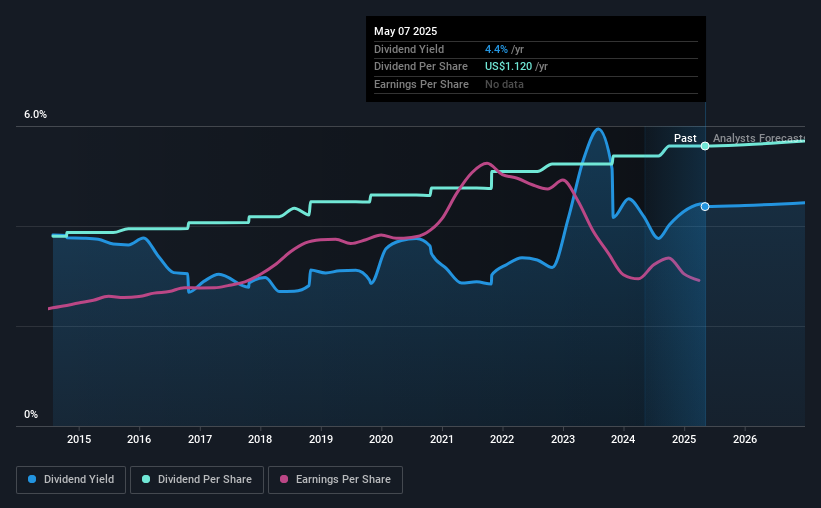Click the 2022 x-axis label
821x508 pixels.
(x=502, y=439)
